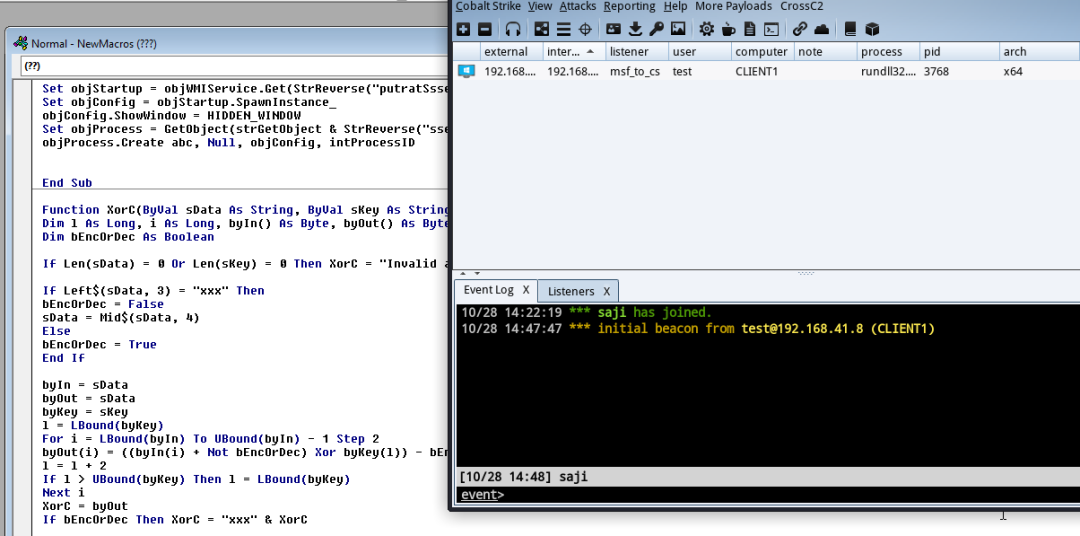Switch to Pivot Graph view icon
Viewport: 1080px width, 536px height.
coord(542,29)
